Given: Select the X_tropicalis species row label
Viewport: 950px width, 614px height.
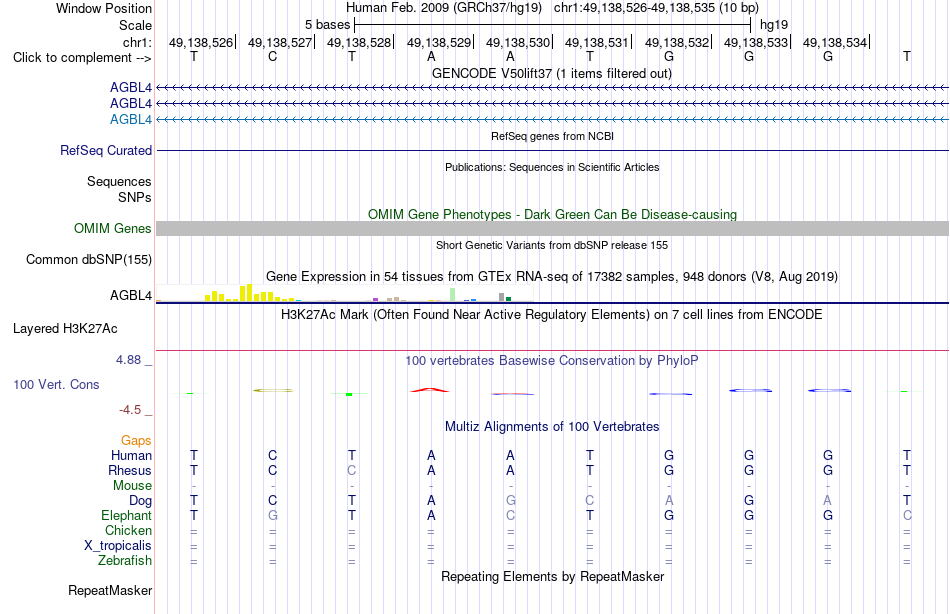Looking at the screenshot, I should pos(118,546).
